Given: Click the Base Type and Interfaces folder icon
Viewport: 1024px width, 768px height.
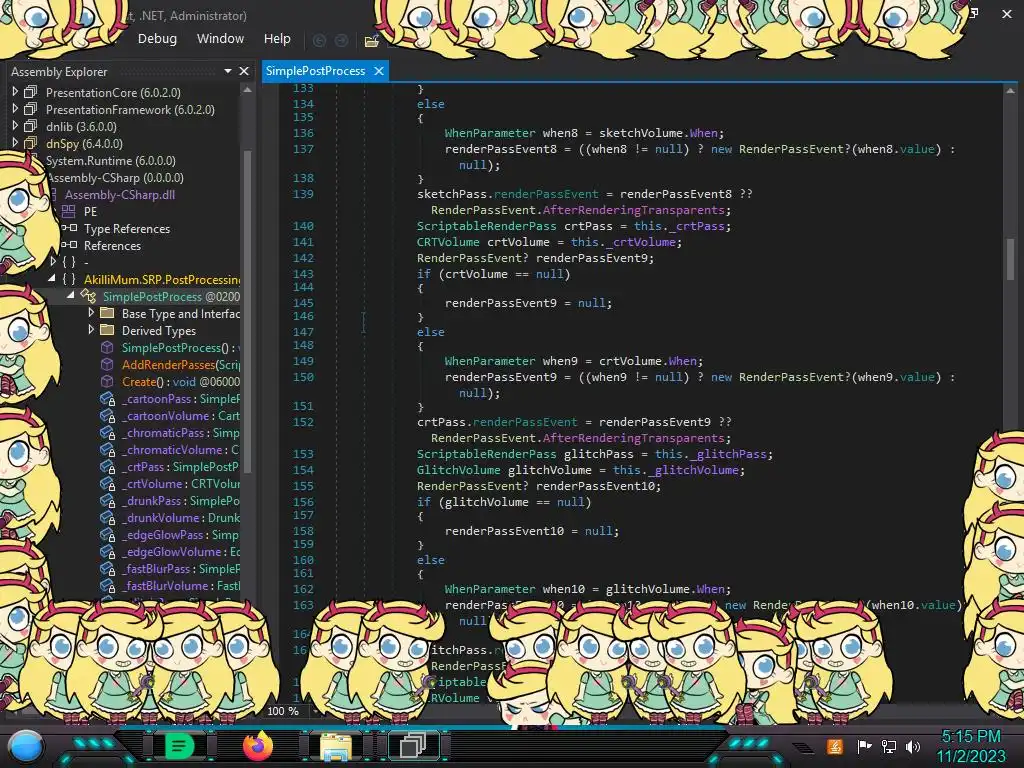Looking at the screenshot, I should pyautogui.click(x=107, y=313).
